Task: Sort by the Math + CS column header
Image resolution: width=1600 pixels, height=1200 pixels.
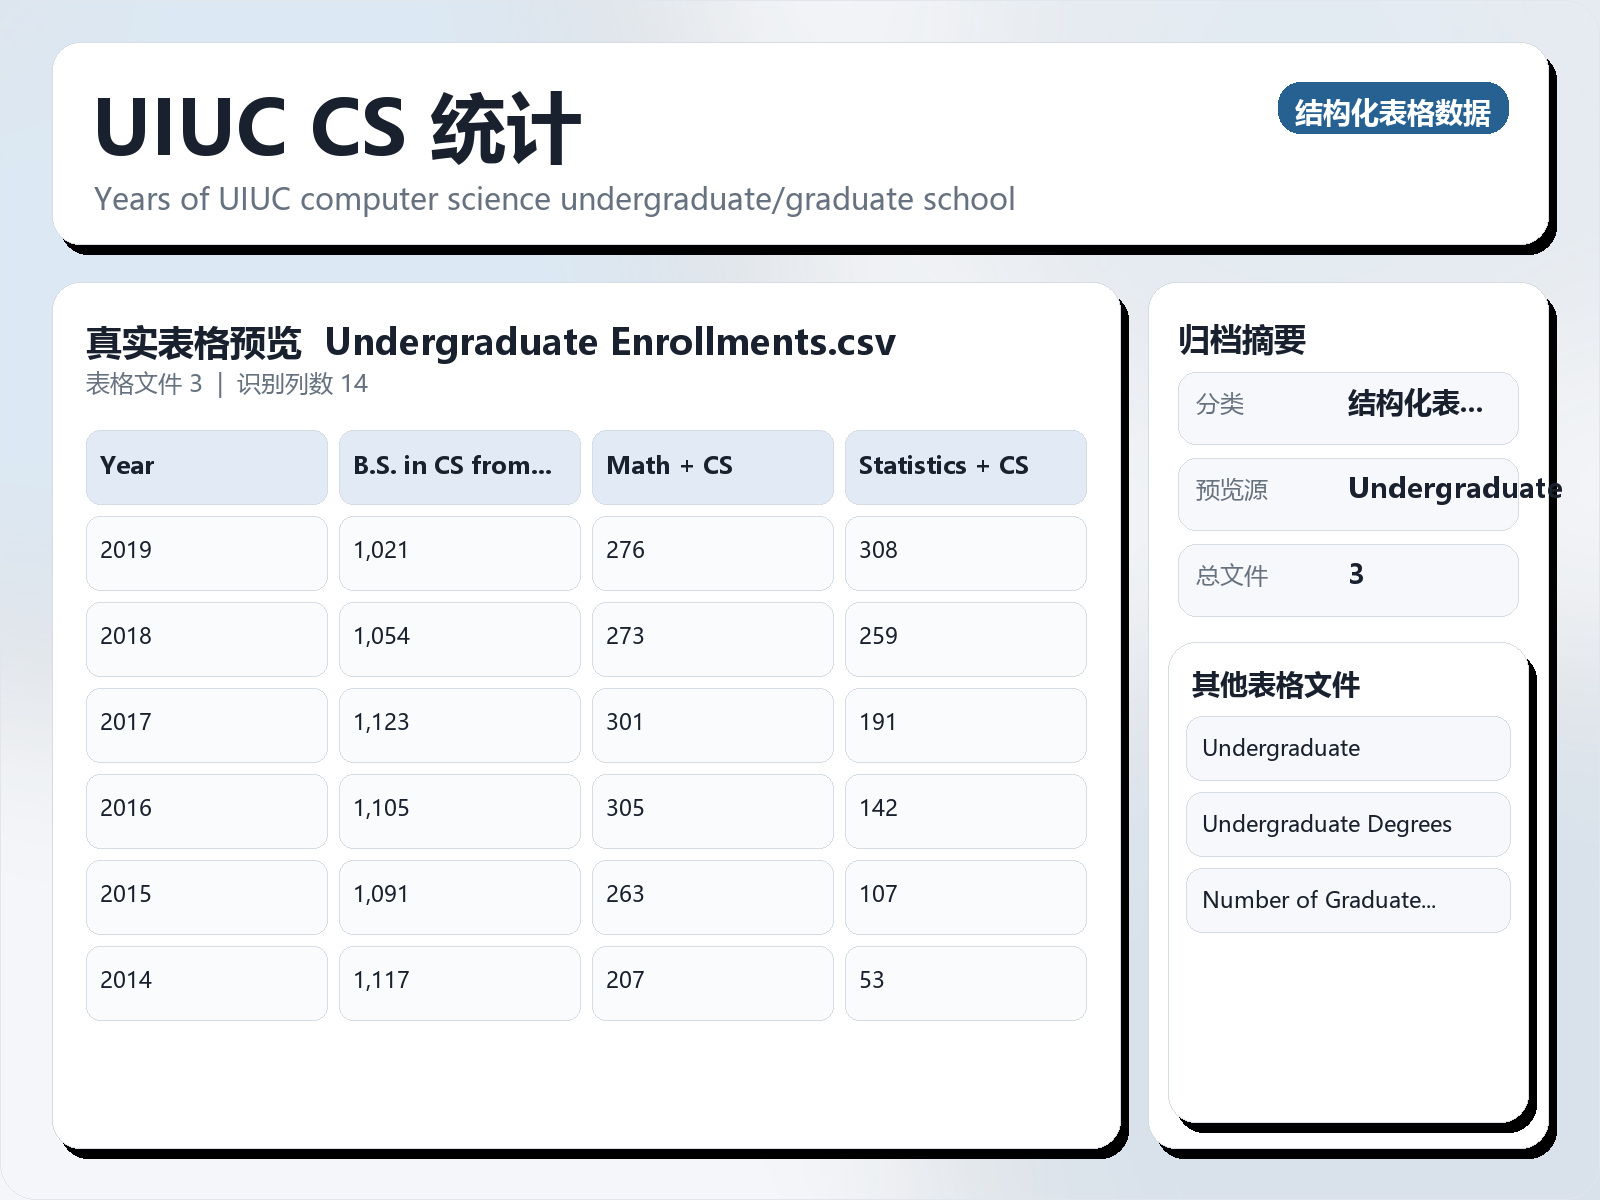Action: pos(712,466)
